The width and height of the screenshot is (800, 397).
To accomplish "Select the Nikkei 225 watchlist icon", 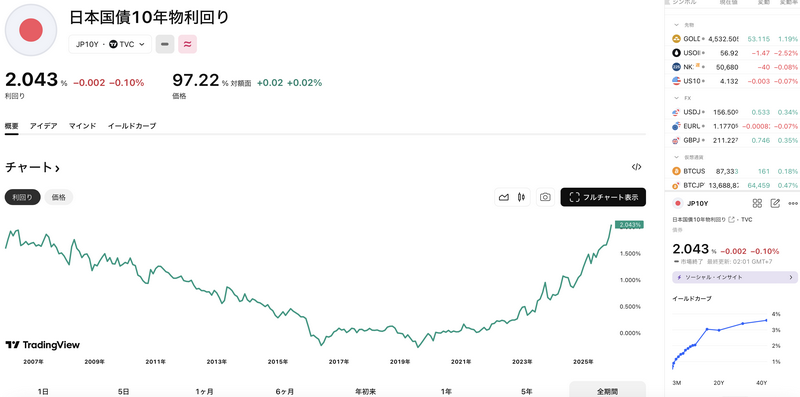I will point(677,67).
